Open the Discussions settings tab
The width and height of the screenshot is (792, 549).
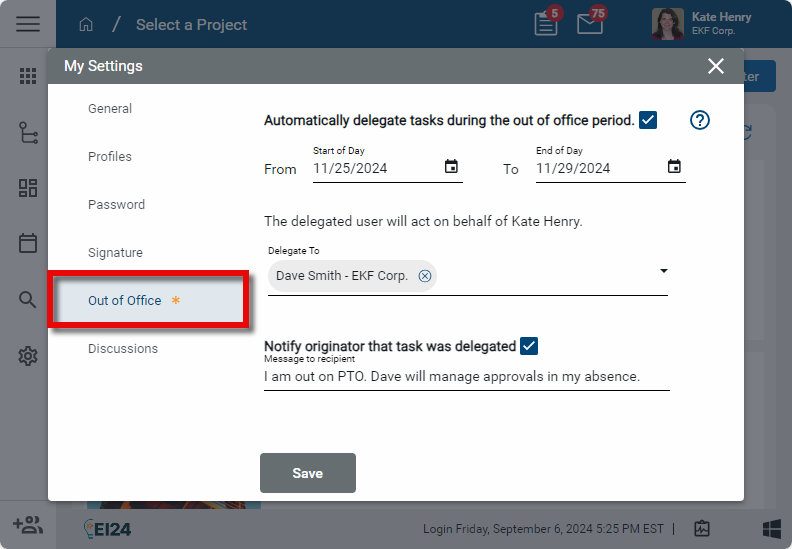coord(123,349)
